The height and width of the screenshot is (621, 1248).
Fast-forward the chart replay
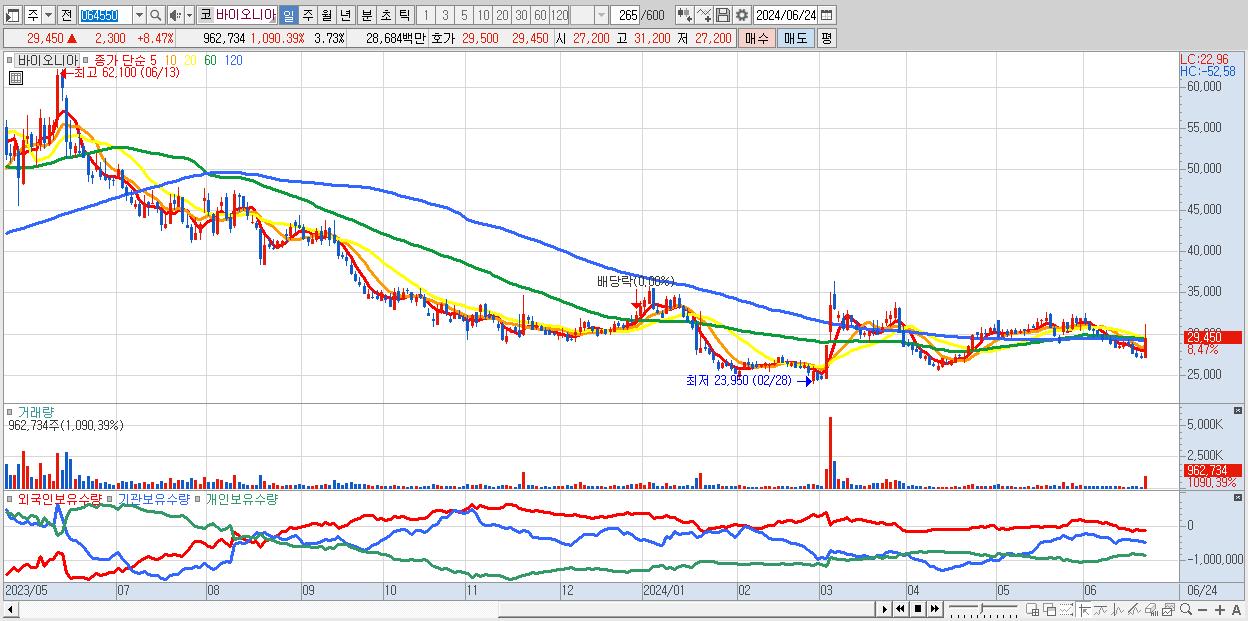click(935, 609)
